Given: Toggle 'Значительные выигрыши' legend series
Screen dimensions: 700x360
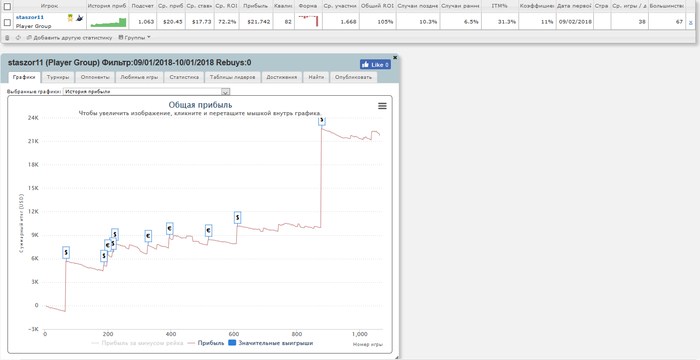Looking at the screenshot, I should (x=271, y=343).
